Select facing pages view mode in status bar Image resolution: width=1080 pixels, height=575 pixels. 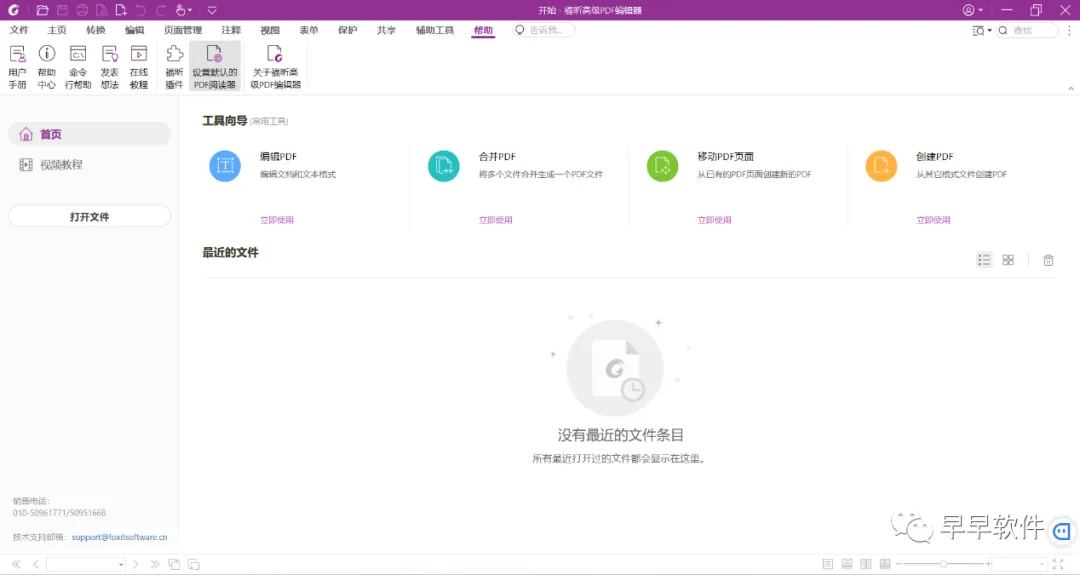pyautogui.click(x=866, y=565)
